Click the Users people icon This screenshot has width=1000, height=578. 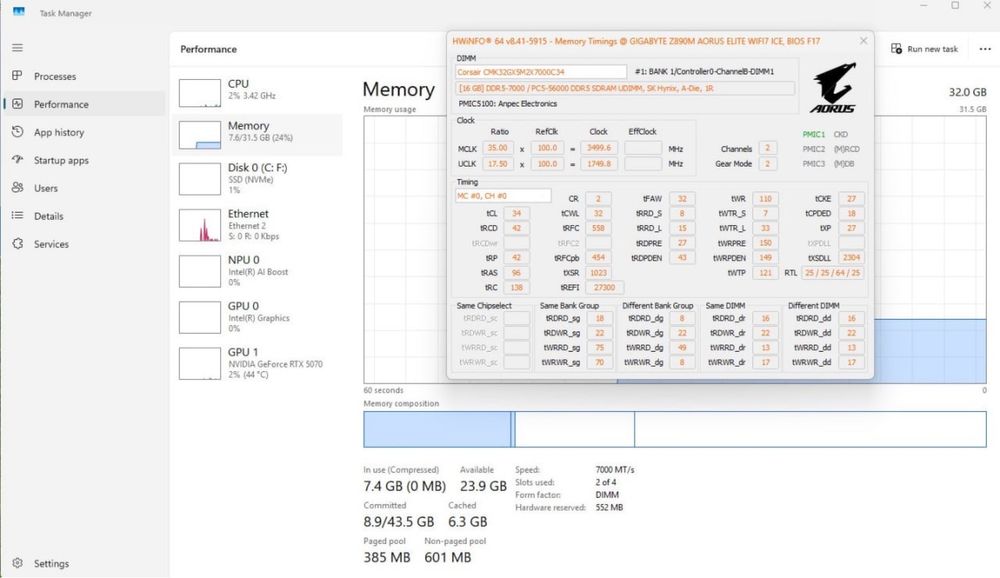[x=18, y=188]
